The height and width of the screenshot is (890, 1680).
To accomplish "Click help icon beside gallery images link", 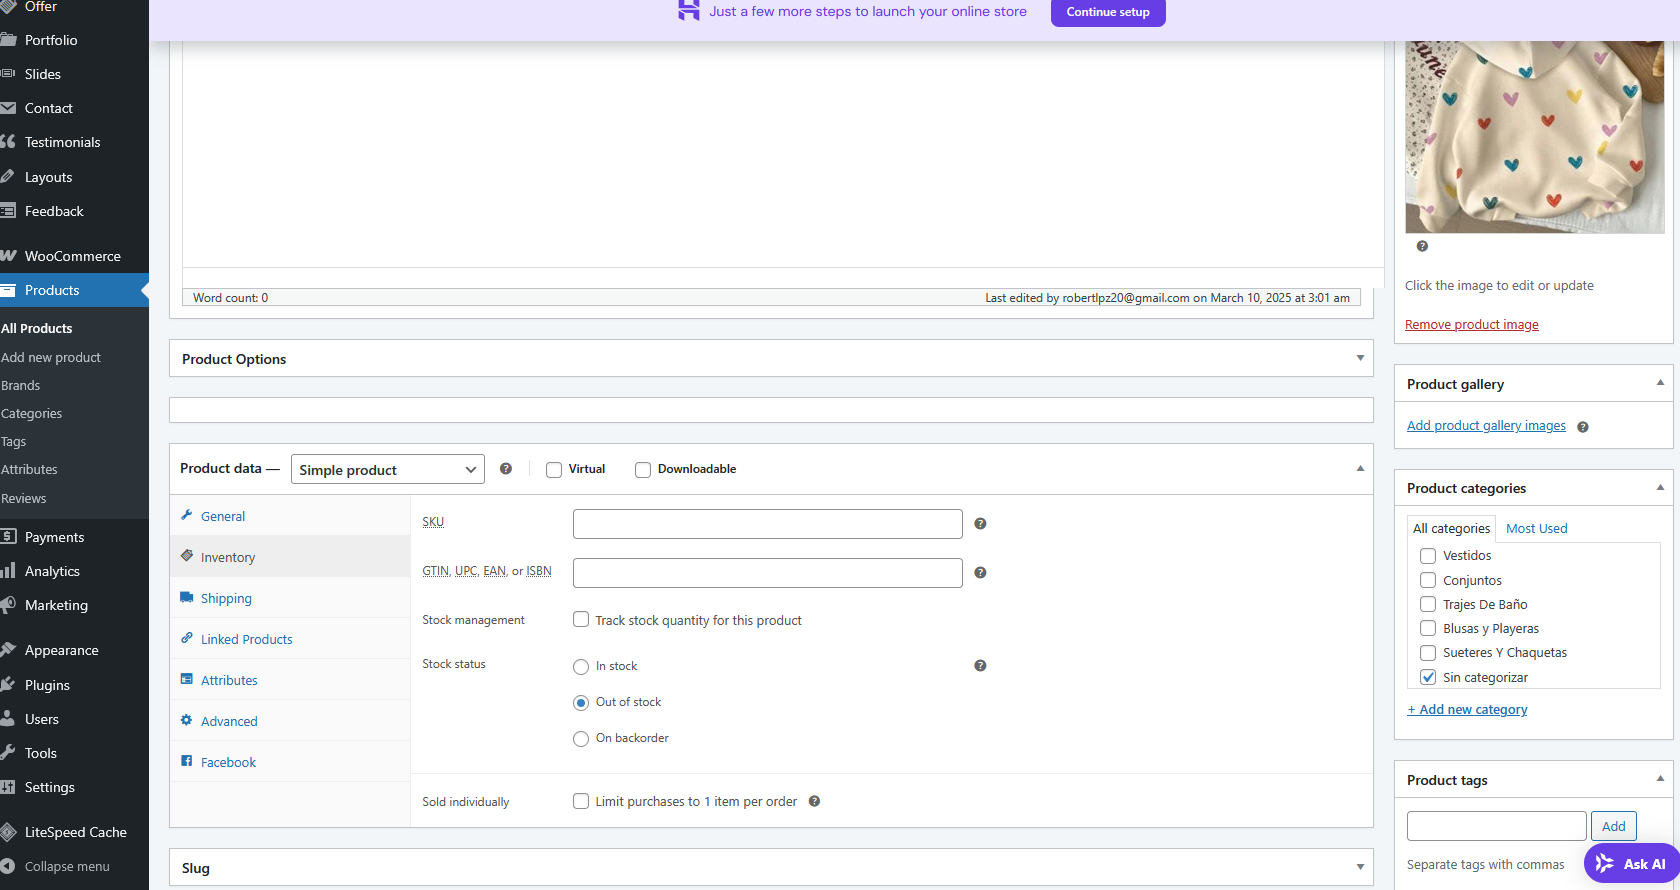I will tap(1583, 427).
